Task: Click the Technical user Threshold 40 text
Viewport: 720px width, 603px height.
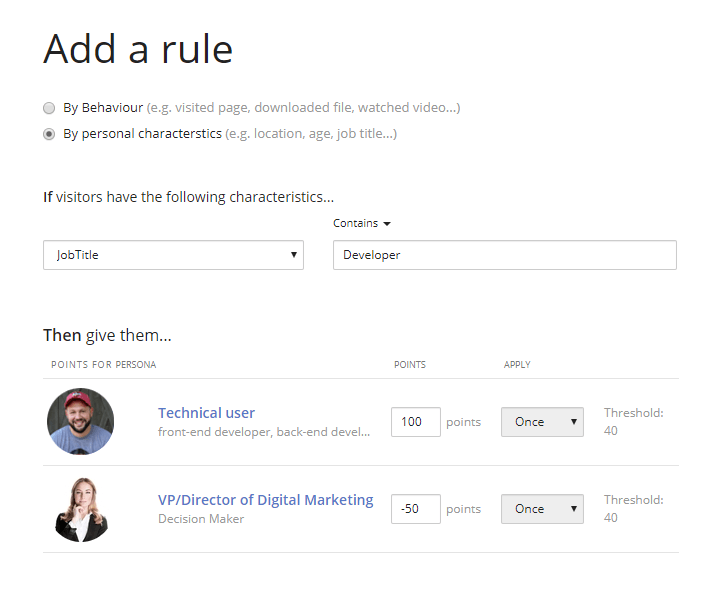Action: click(632, 422)
